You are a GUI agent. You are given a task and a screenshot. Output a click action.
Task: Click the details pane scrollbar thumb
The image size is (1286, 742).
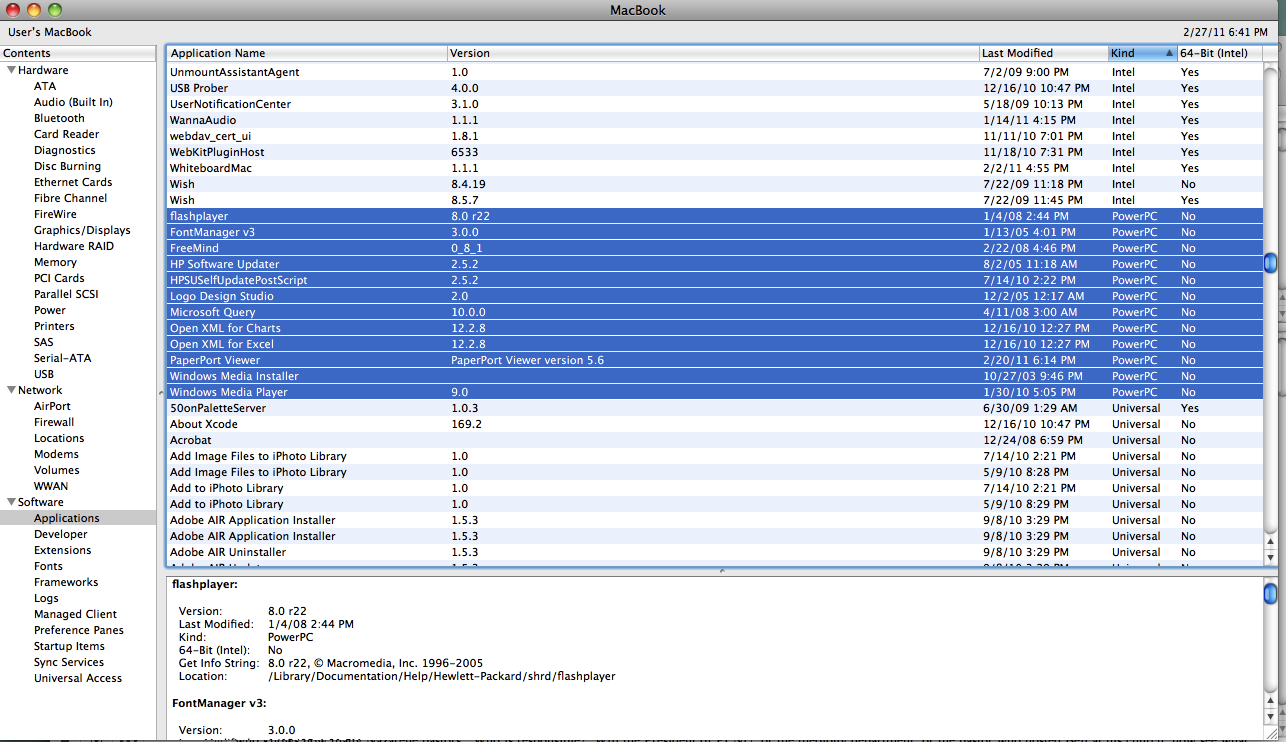click(x=1270, y=593)
